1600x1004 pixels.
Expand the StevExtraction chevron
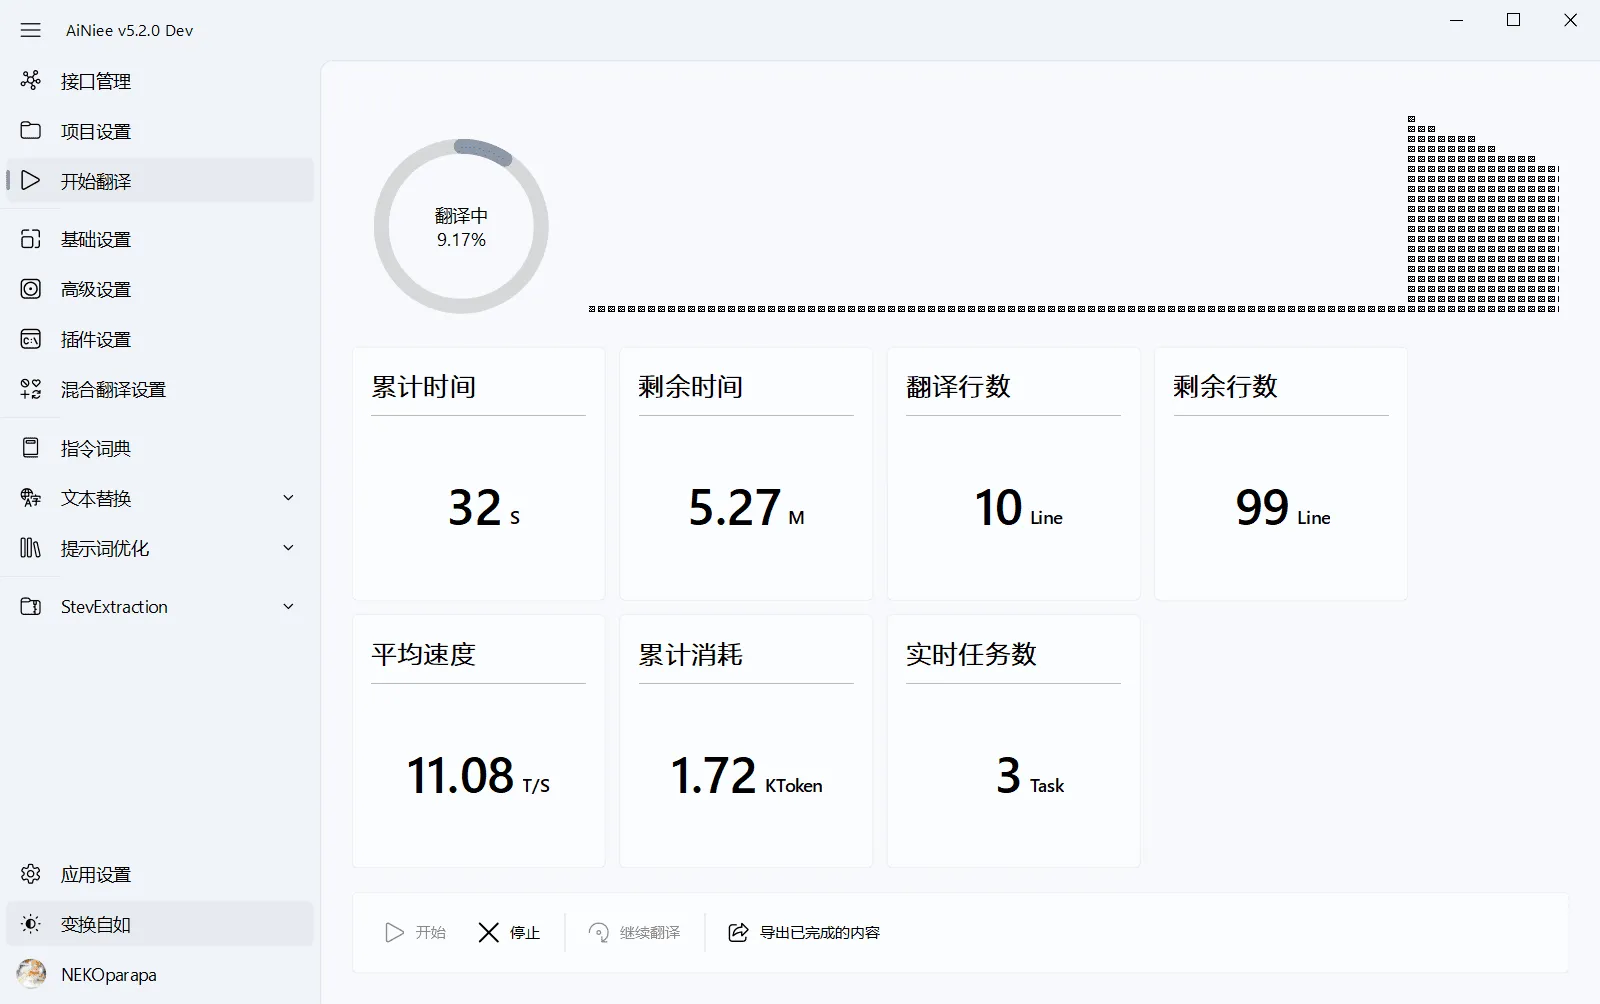(x=288, y=606)
